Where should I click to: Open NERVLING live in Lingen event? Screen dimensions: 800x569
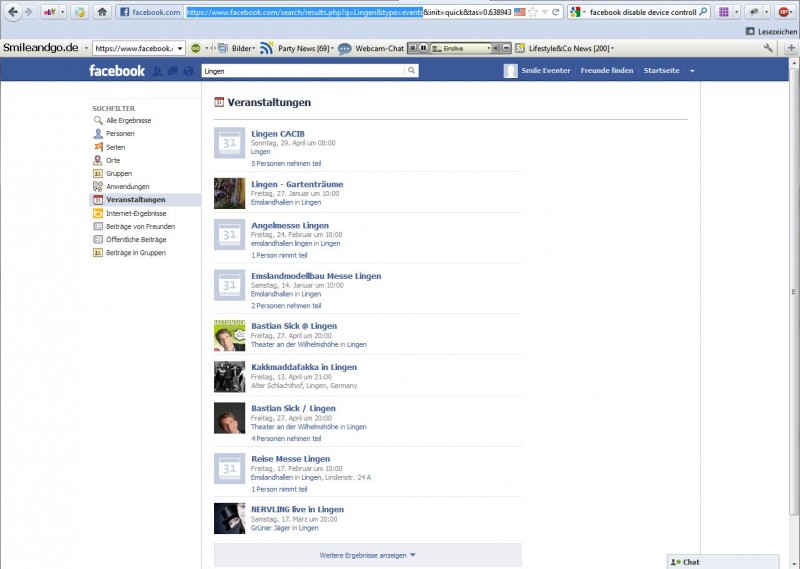click(x=297, y=509)
